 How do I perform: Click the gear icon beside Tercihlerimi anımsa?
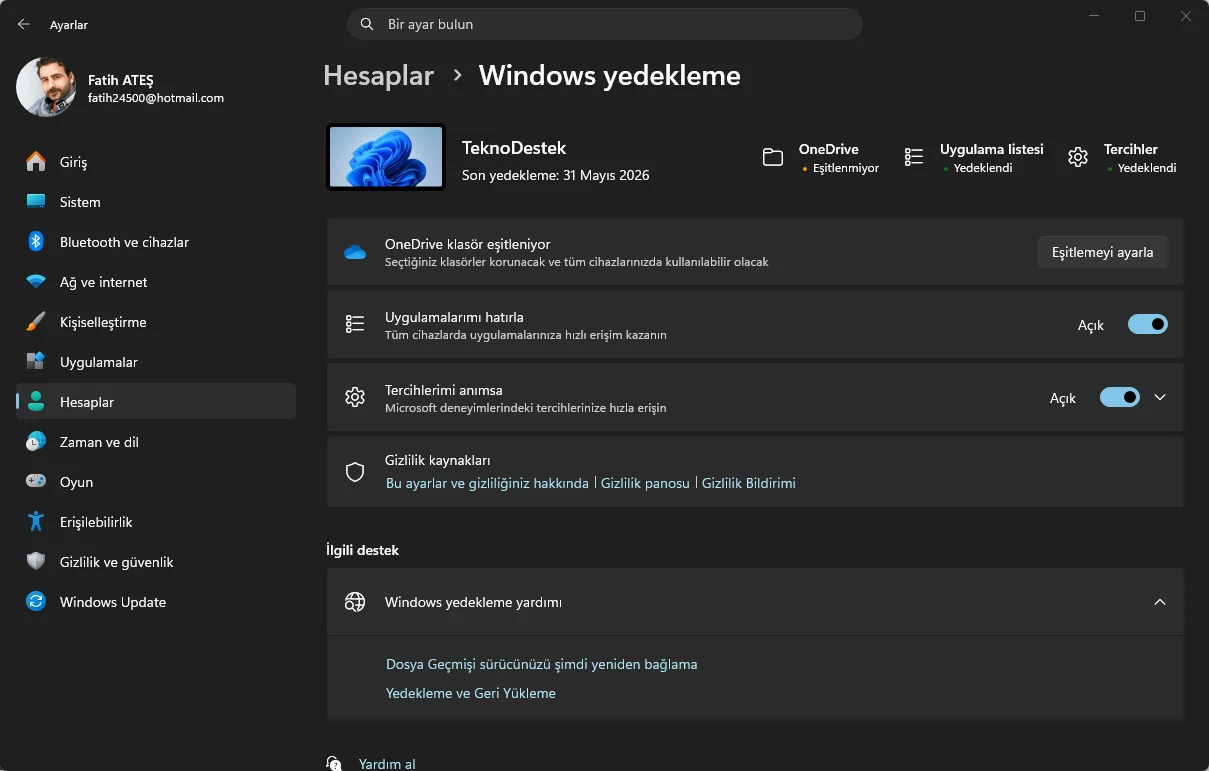(x=355, y=397)
